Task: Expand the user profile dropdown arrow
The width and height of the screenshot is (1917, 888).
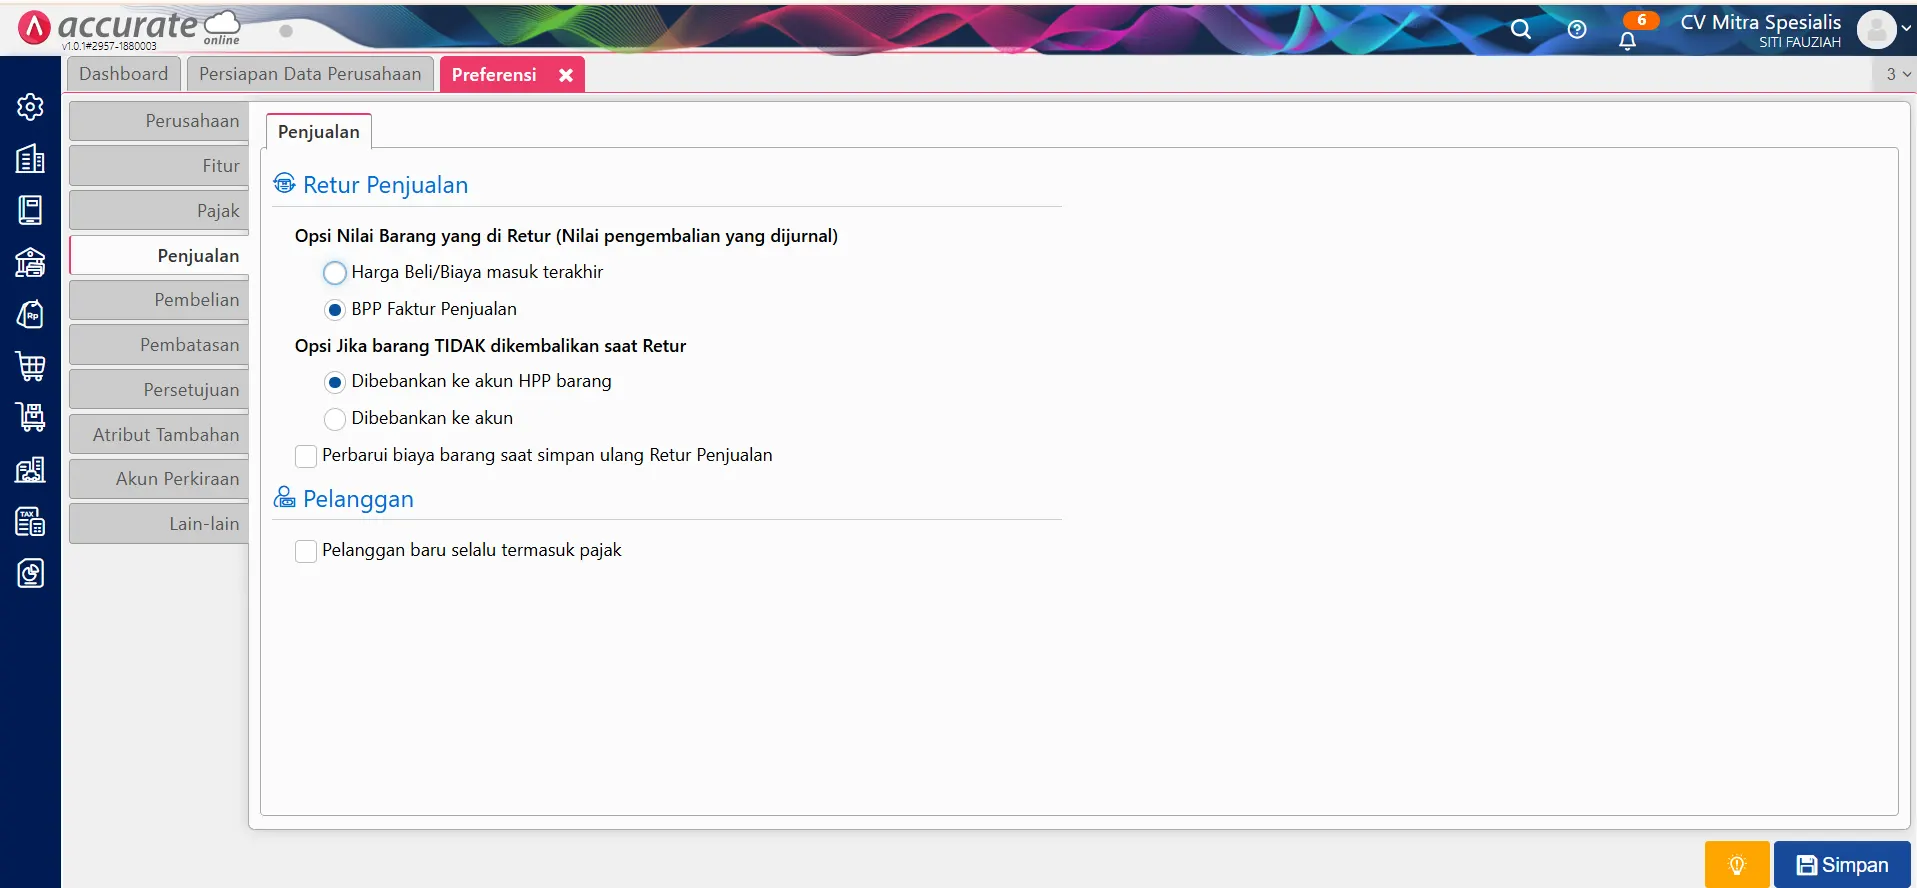Action: tap(1906, 29)
